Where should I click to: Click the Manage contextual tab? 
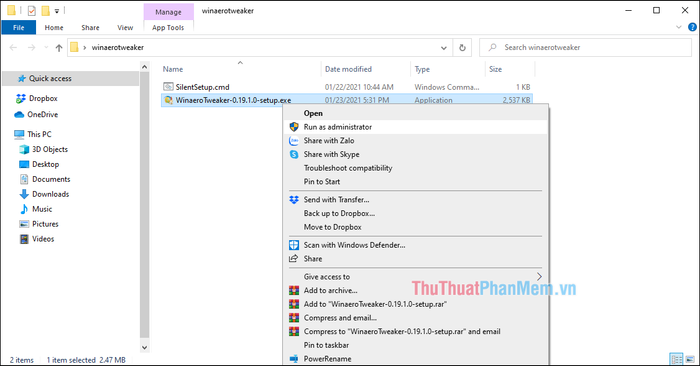pyautogui.click(x=168, y=12)
